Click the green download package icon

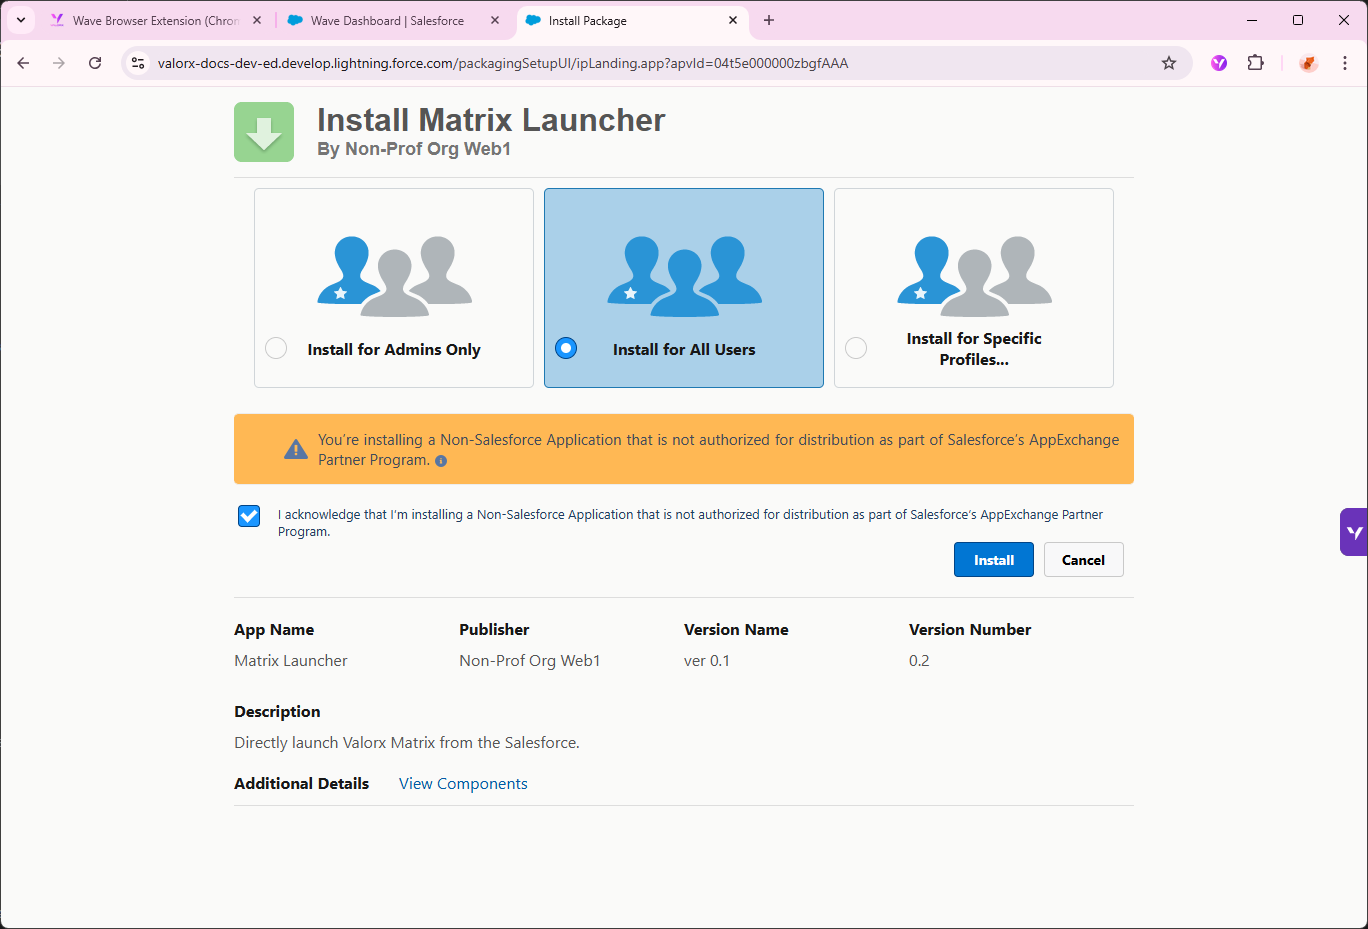(264, 132)
